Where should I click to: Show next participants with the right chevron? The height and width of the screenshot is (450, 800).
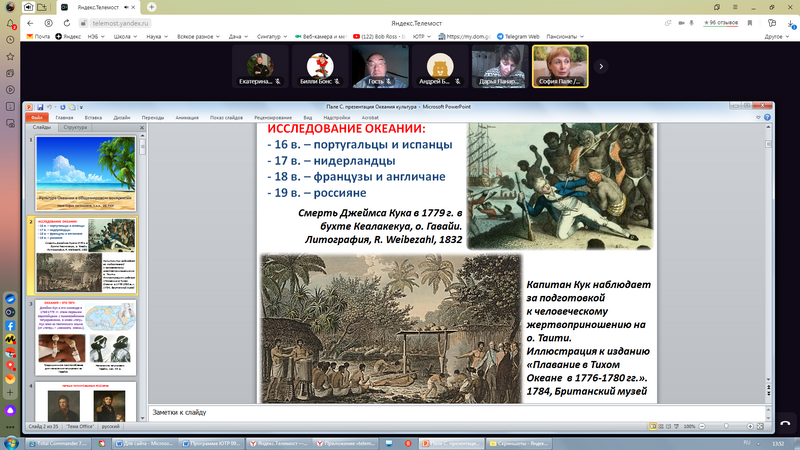(601, 66)
